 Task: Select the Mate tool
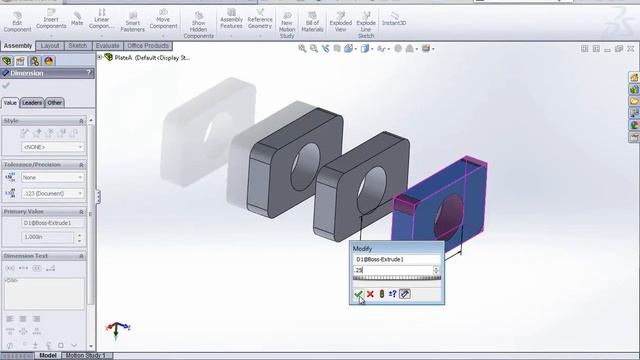coord(77,19)
